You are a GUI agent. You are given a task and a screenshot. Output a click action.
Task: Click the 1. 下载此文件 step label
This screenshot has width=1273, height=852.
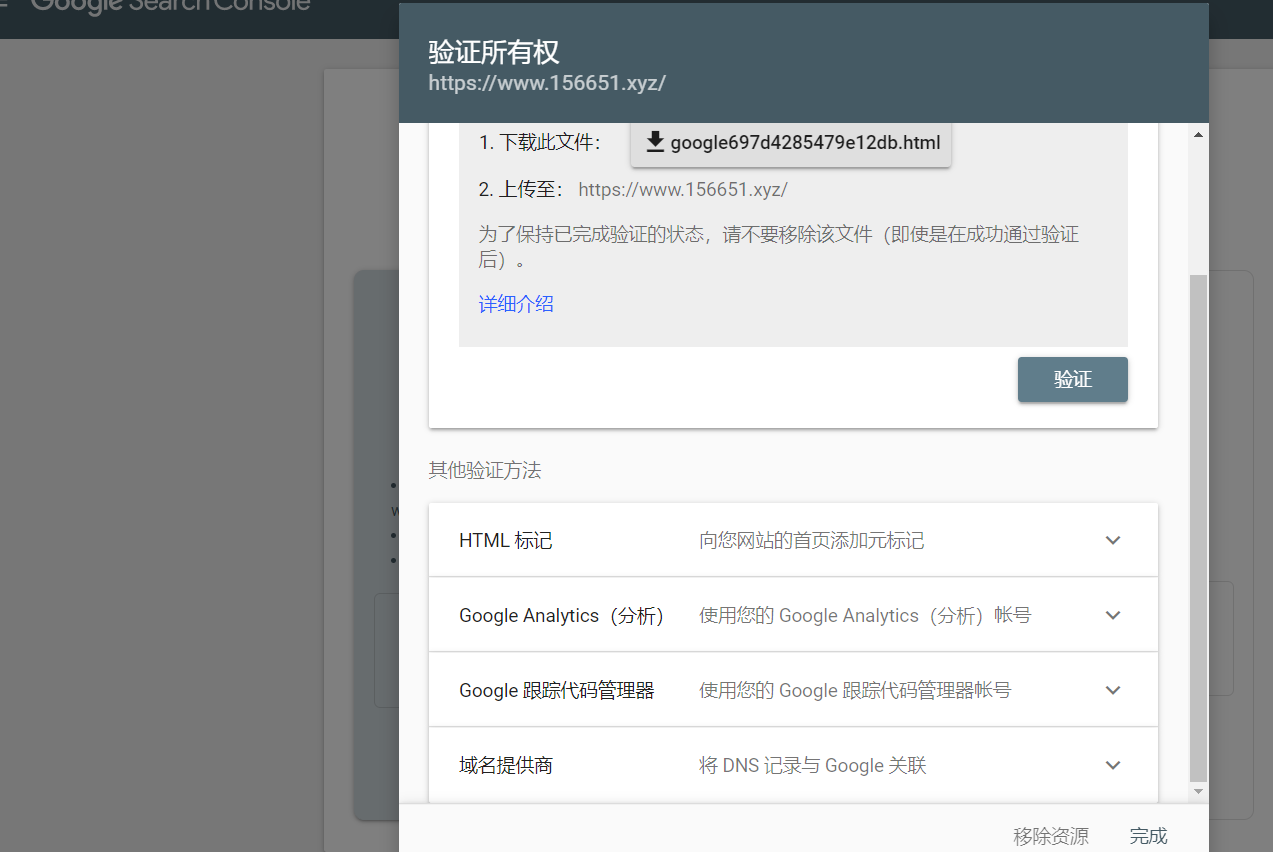click(x=540, y=143)
